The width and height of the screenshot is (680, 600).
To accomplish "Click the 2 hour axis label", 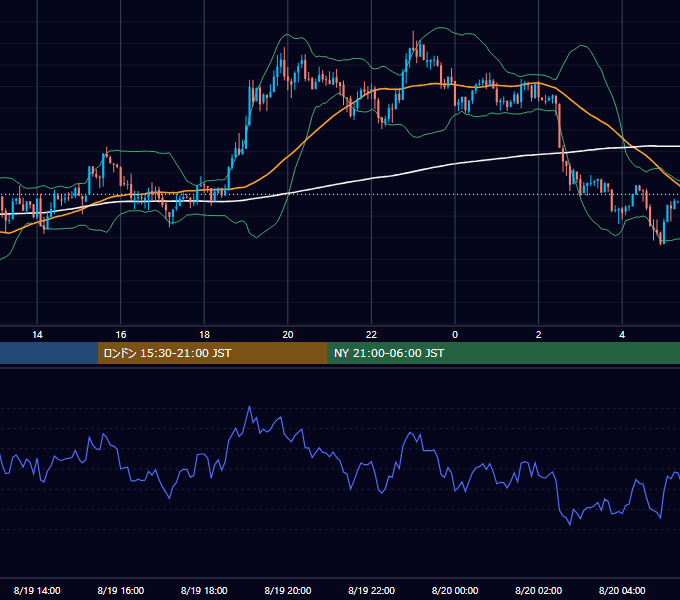I will coord(539,335).
